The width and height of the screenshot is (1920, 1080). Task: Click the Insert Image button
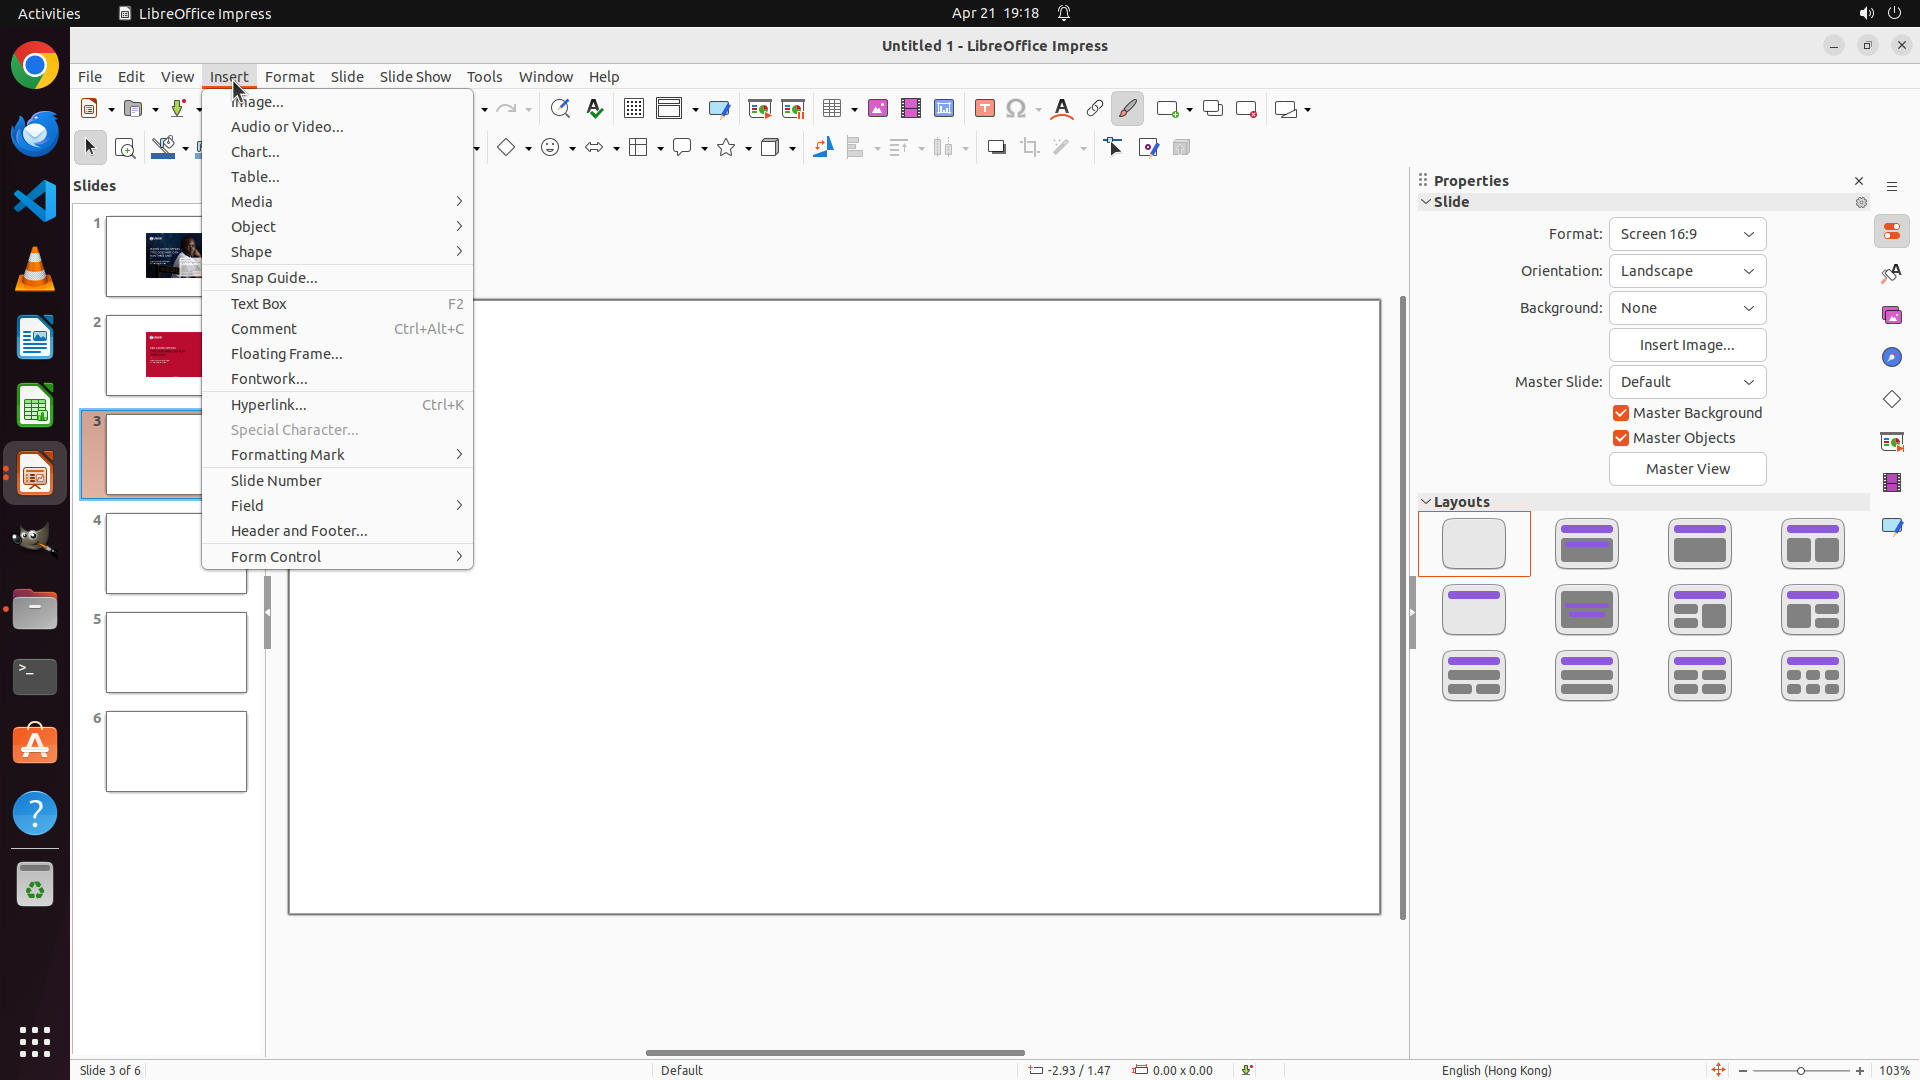1687,345
